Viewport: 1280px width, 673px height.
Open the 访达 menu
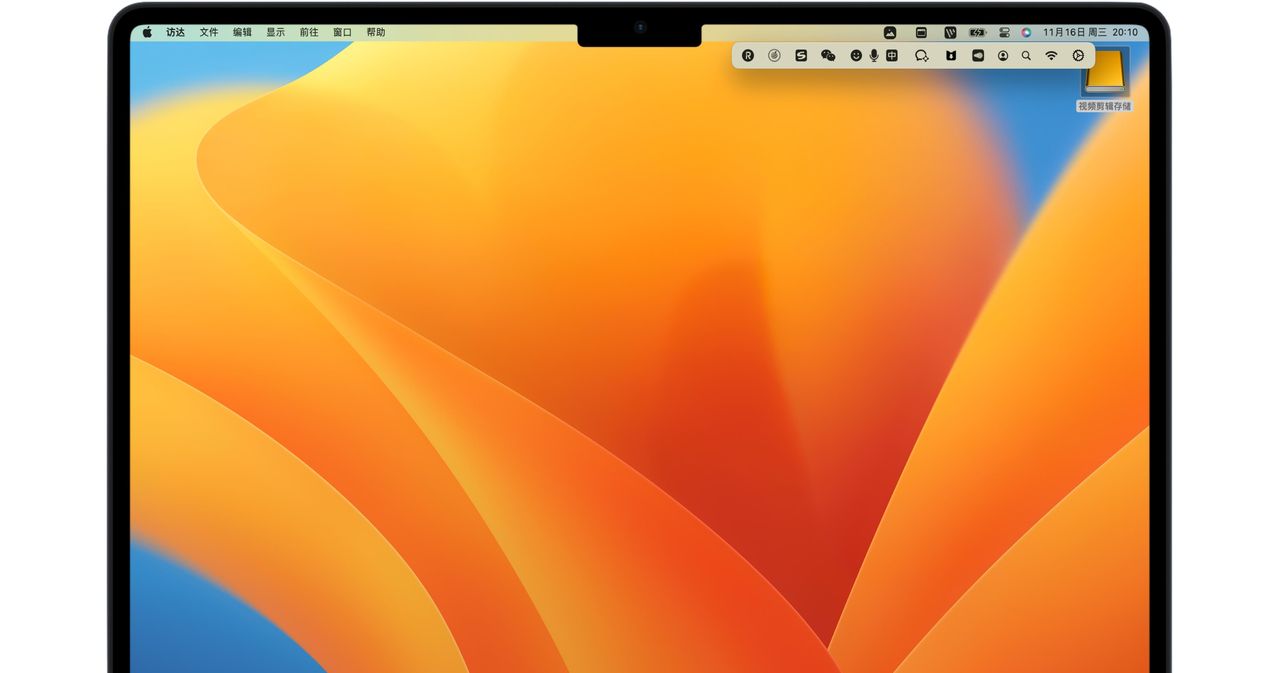pos(176,32)
